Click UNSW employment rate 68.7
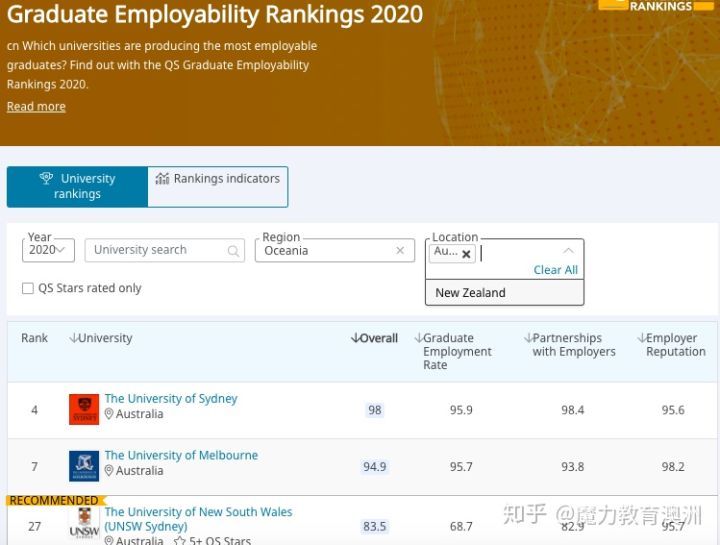Image resolution: width=720 pixels, height=545 pixels. [x=461, y=526]
